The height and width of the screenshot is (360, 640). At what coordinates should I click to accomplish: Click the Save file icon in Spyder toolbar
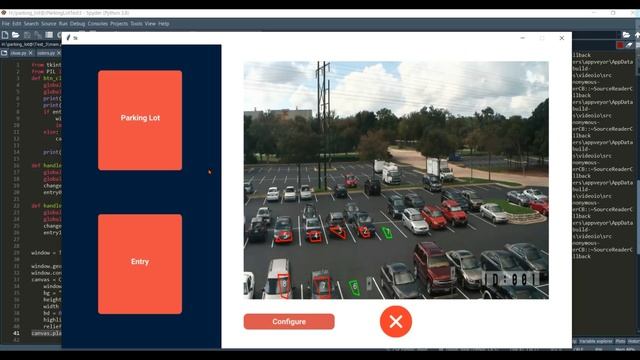pyautogui.click(x=27, y=35)
